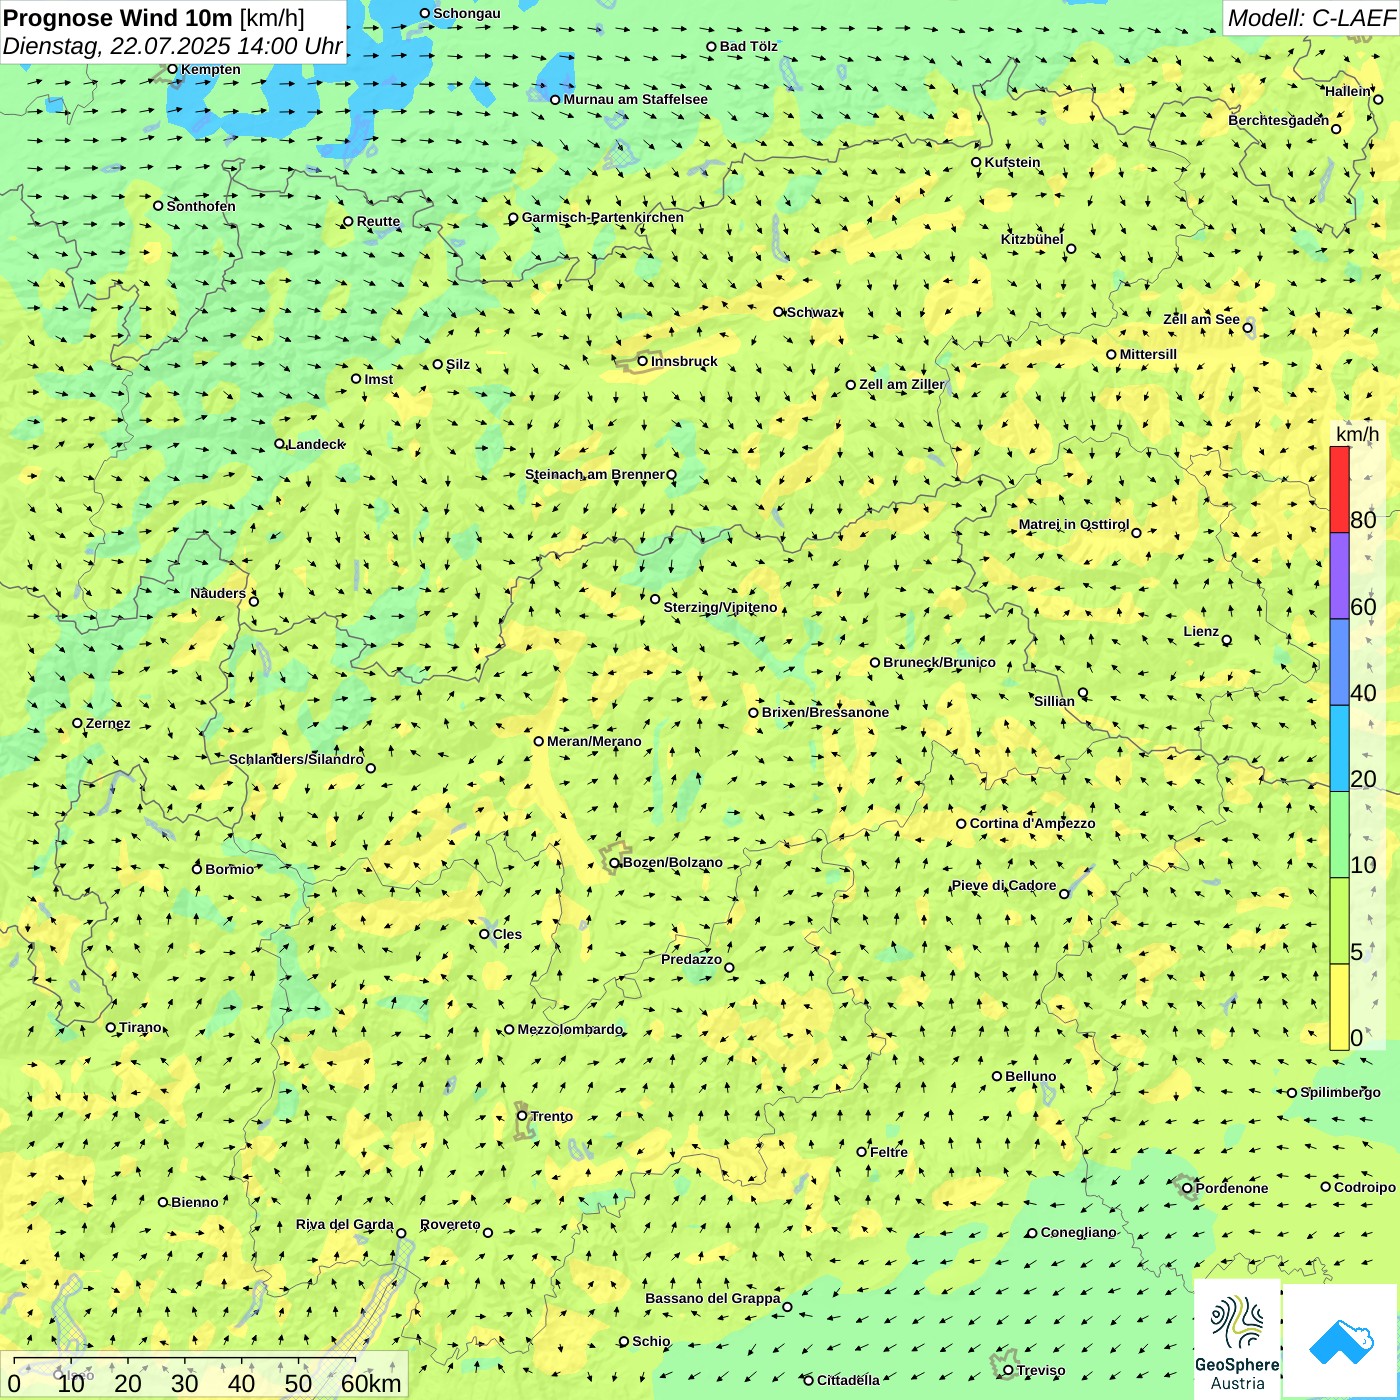
Task: Click the Bozen/Bolzano city marker
Action: pyautogui.click(x=615, y=863)
